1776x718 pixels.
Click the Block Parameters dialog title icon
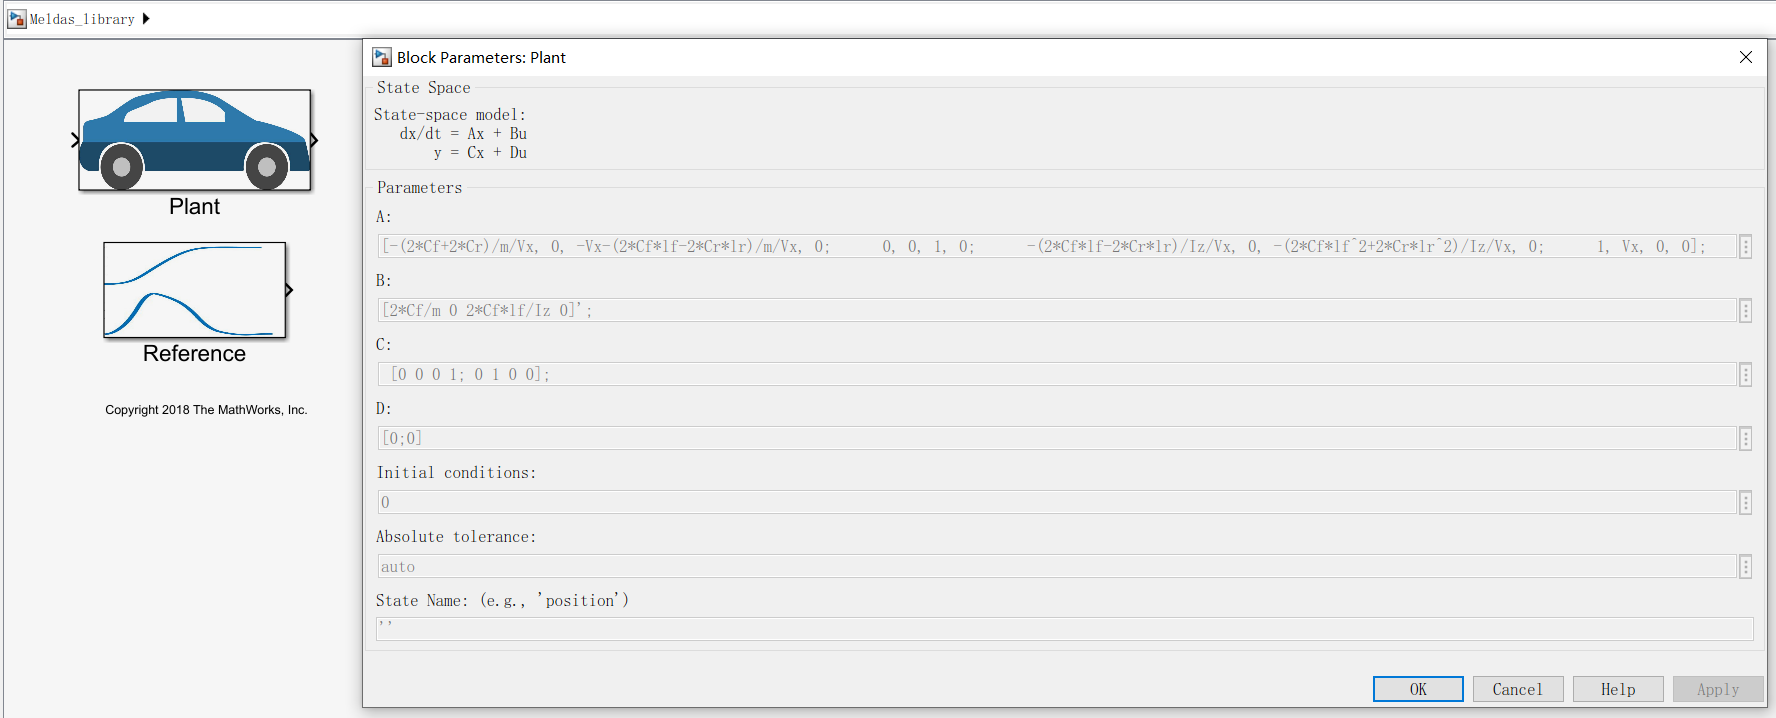pos(382,57)
